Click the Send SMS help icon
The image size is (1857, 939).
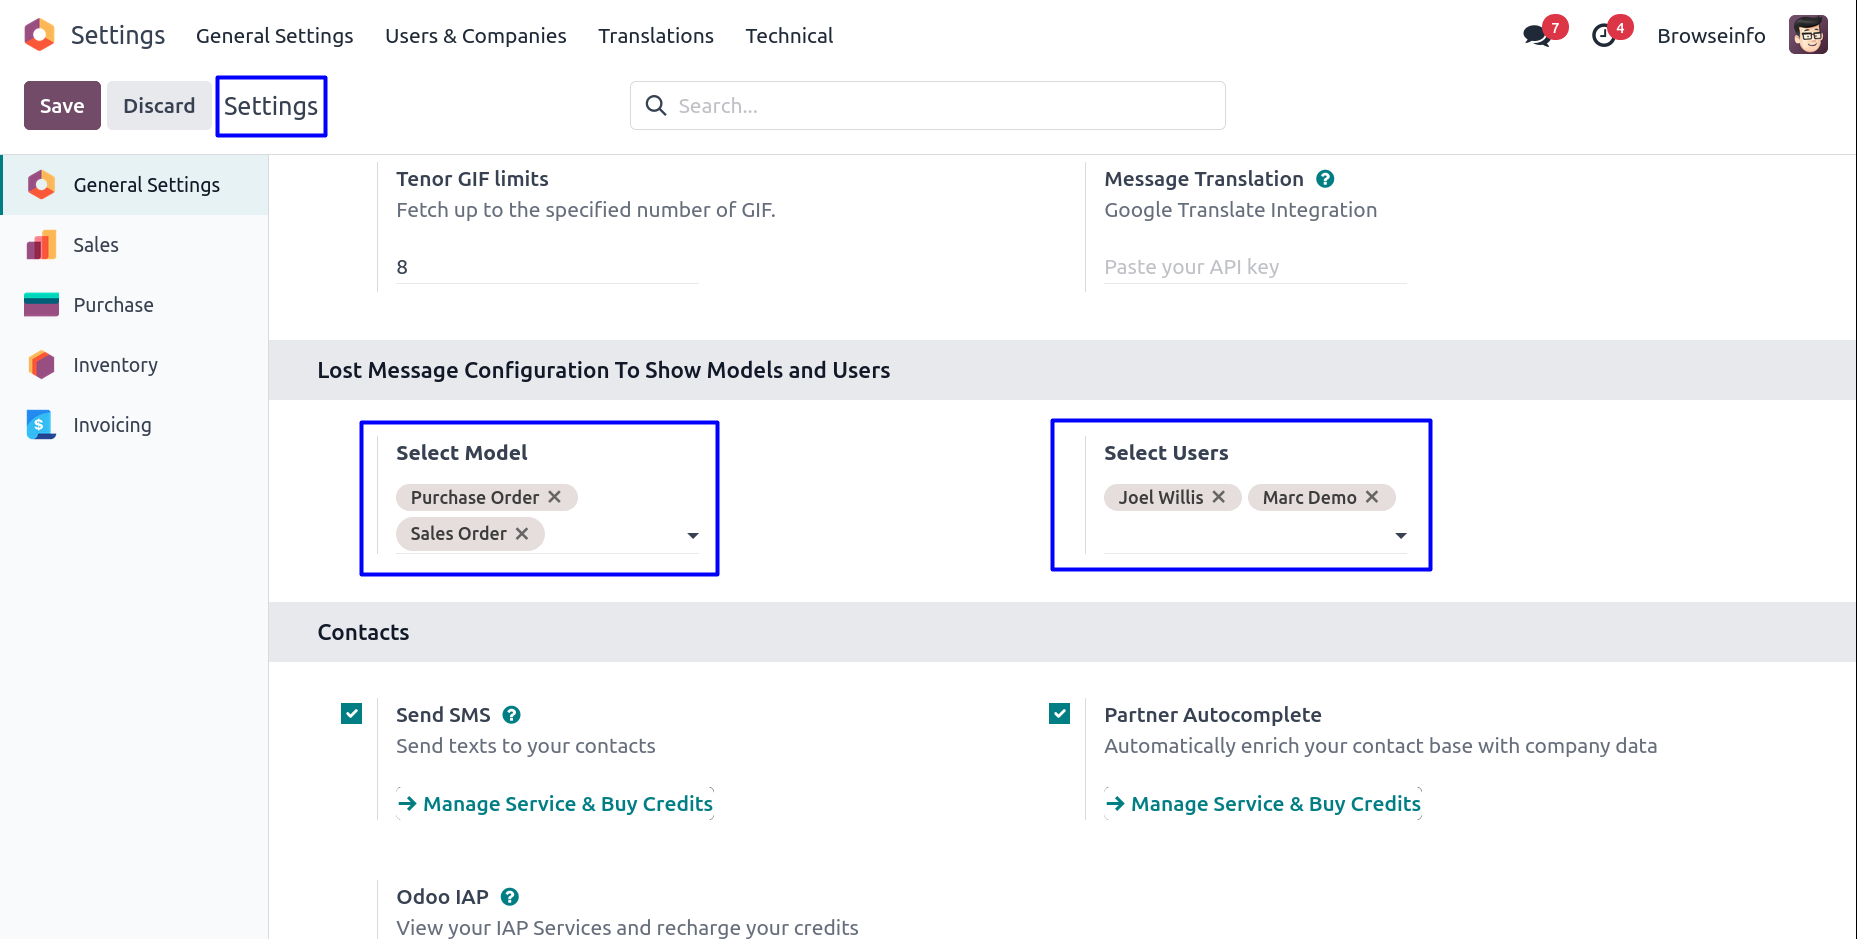click(x=511, y=715)
